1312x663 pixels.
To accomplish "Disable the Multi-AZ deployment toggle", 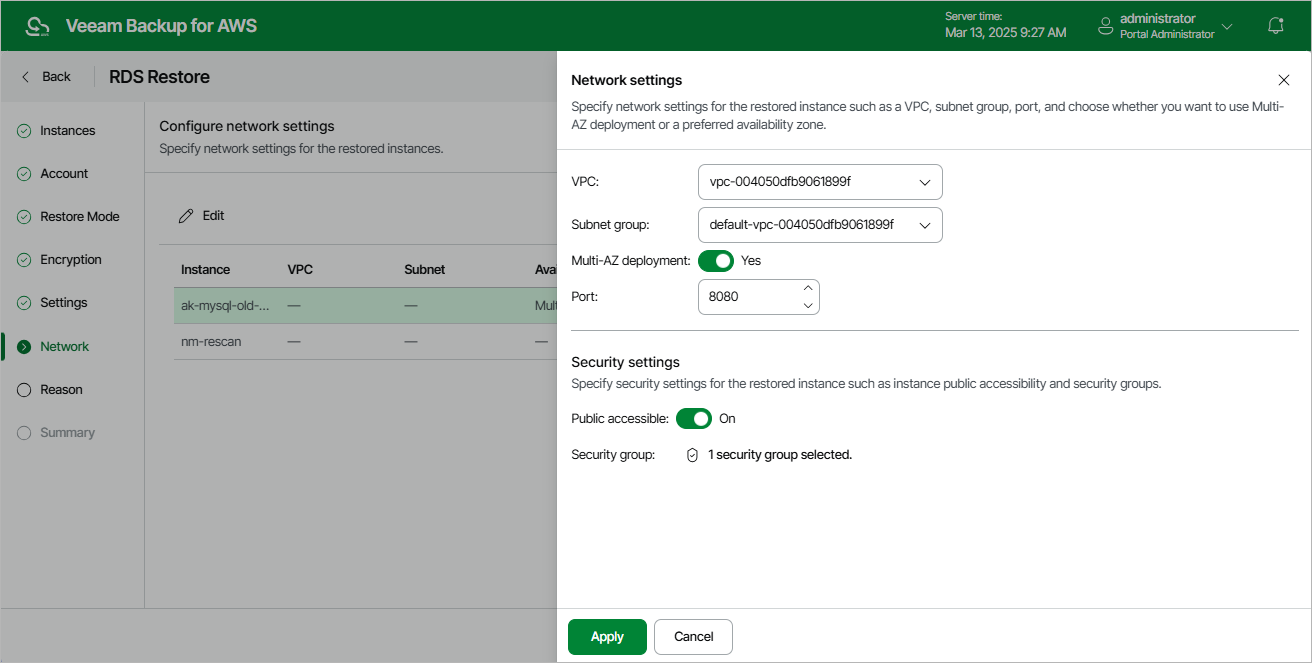I will click(x=716, y=261).
